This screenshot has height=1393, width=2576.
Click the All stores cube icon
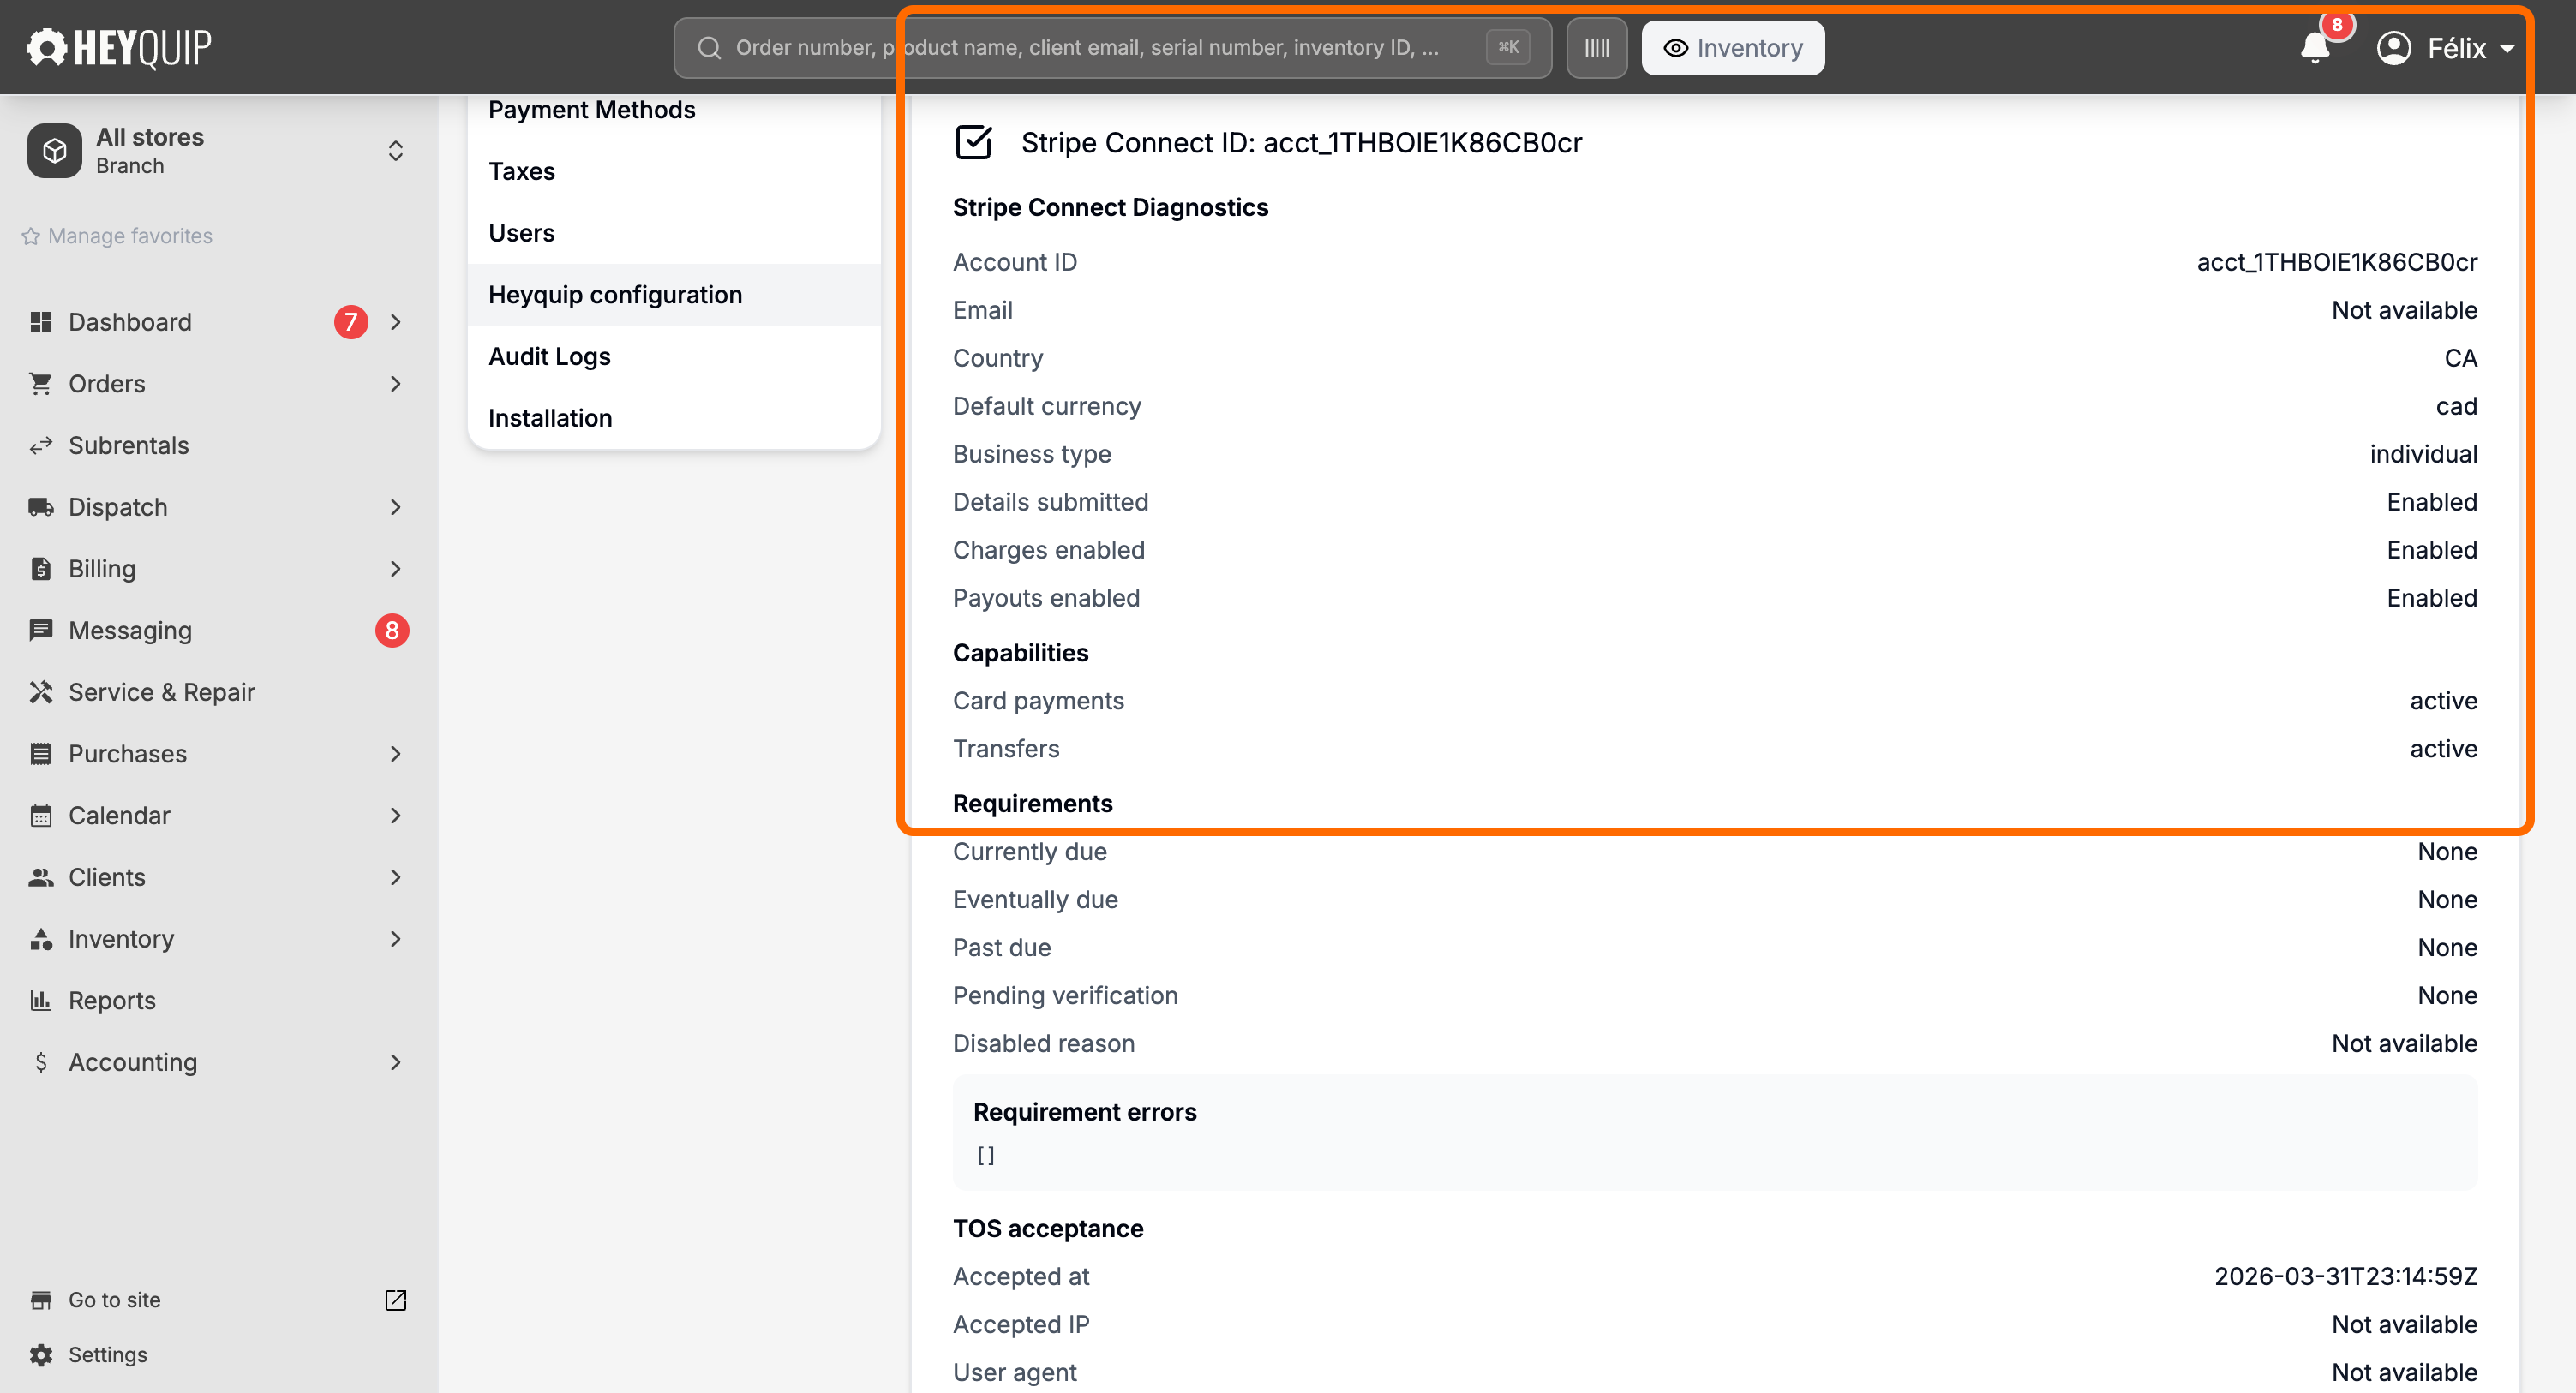55,151
